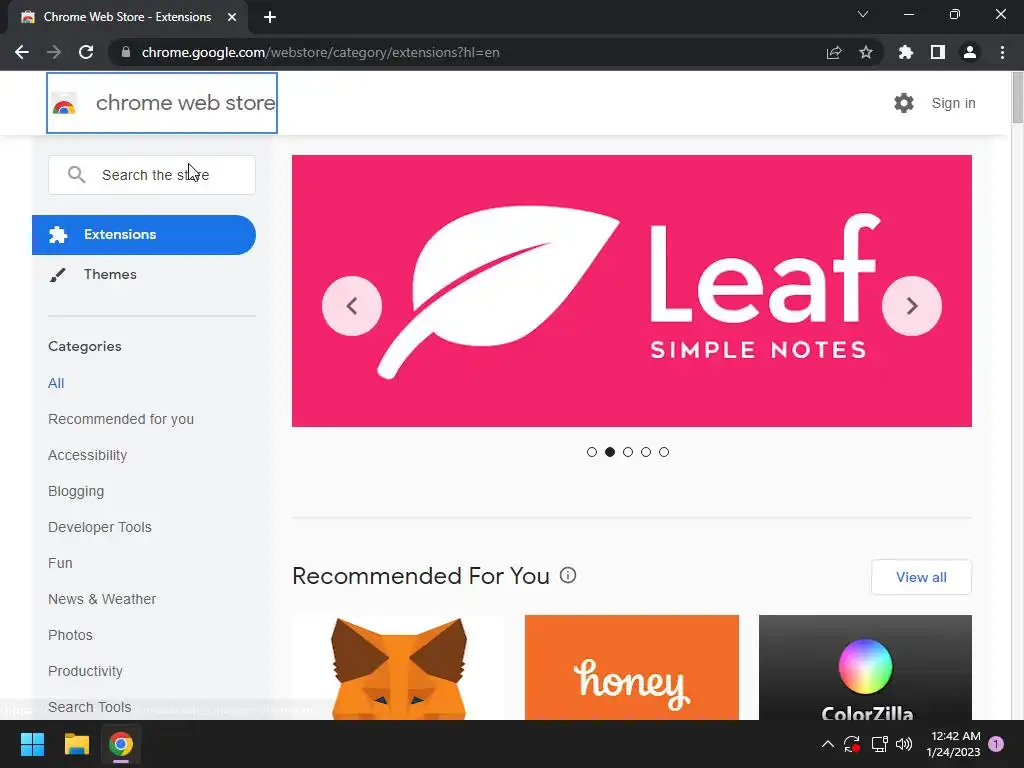Select the first carousel dot

(592, 452)
